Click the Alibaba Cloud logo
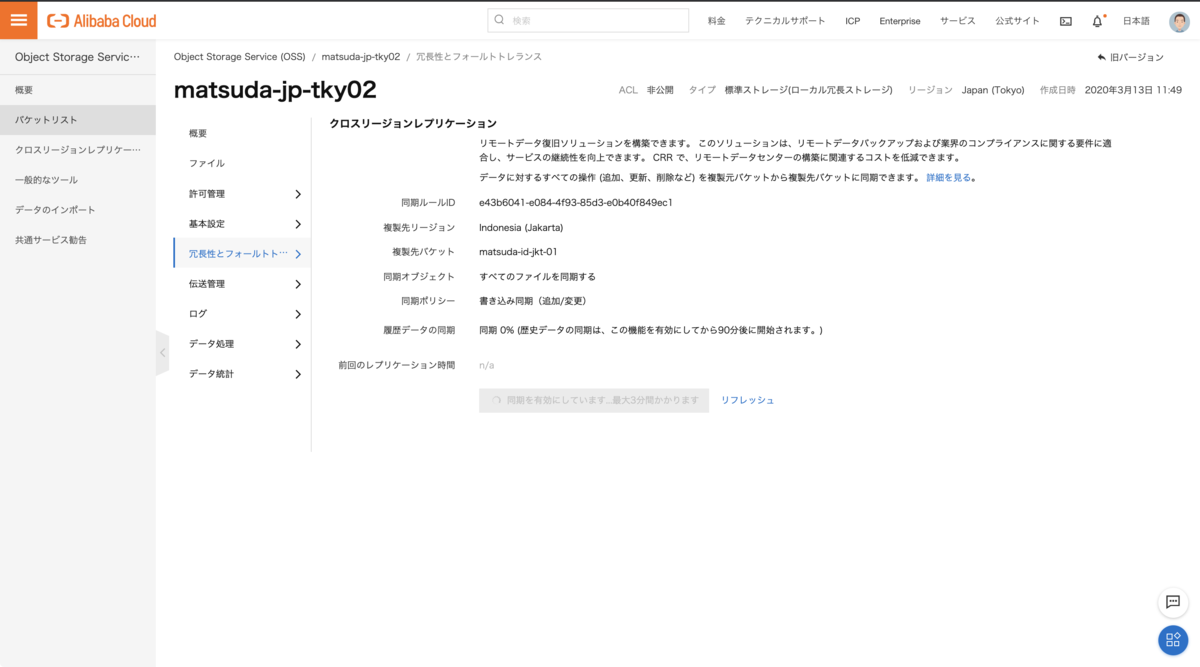This screenshot has width=1200, height=667. 102,21
